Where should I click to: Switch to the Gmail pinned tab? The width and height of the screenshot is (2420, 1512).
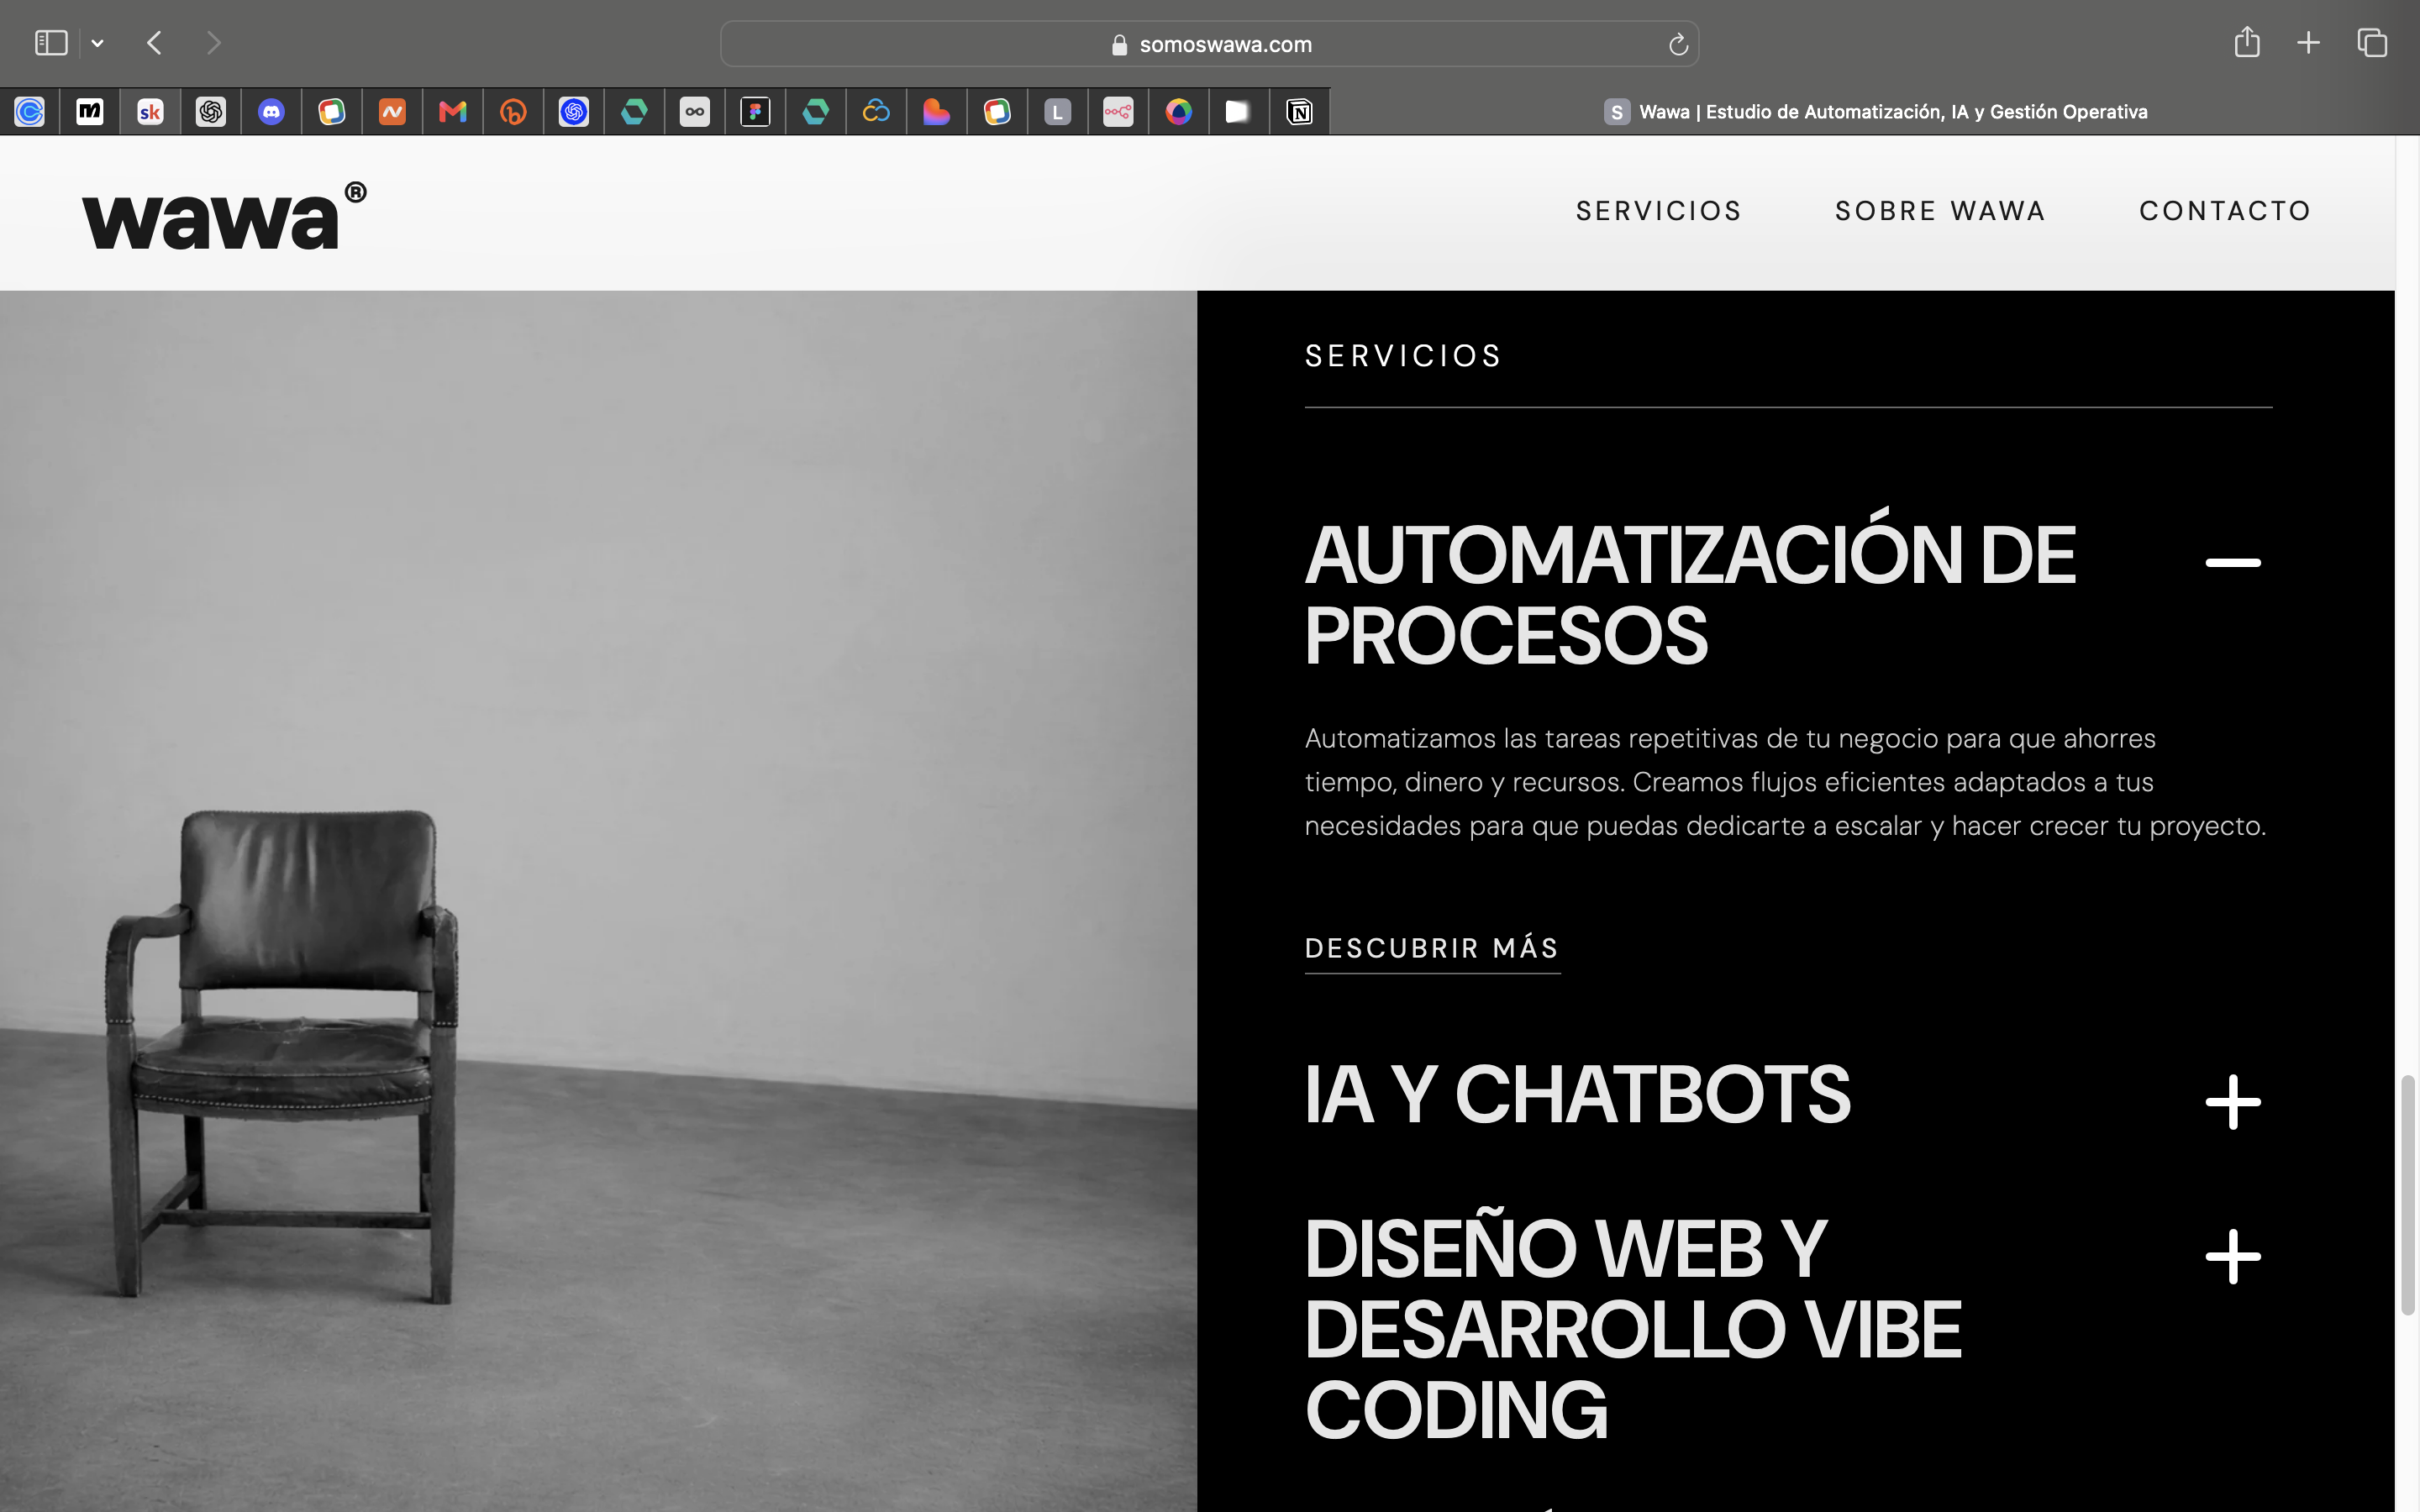453,112
